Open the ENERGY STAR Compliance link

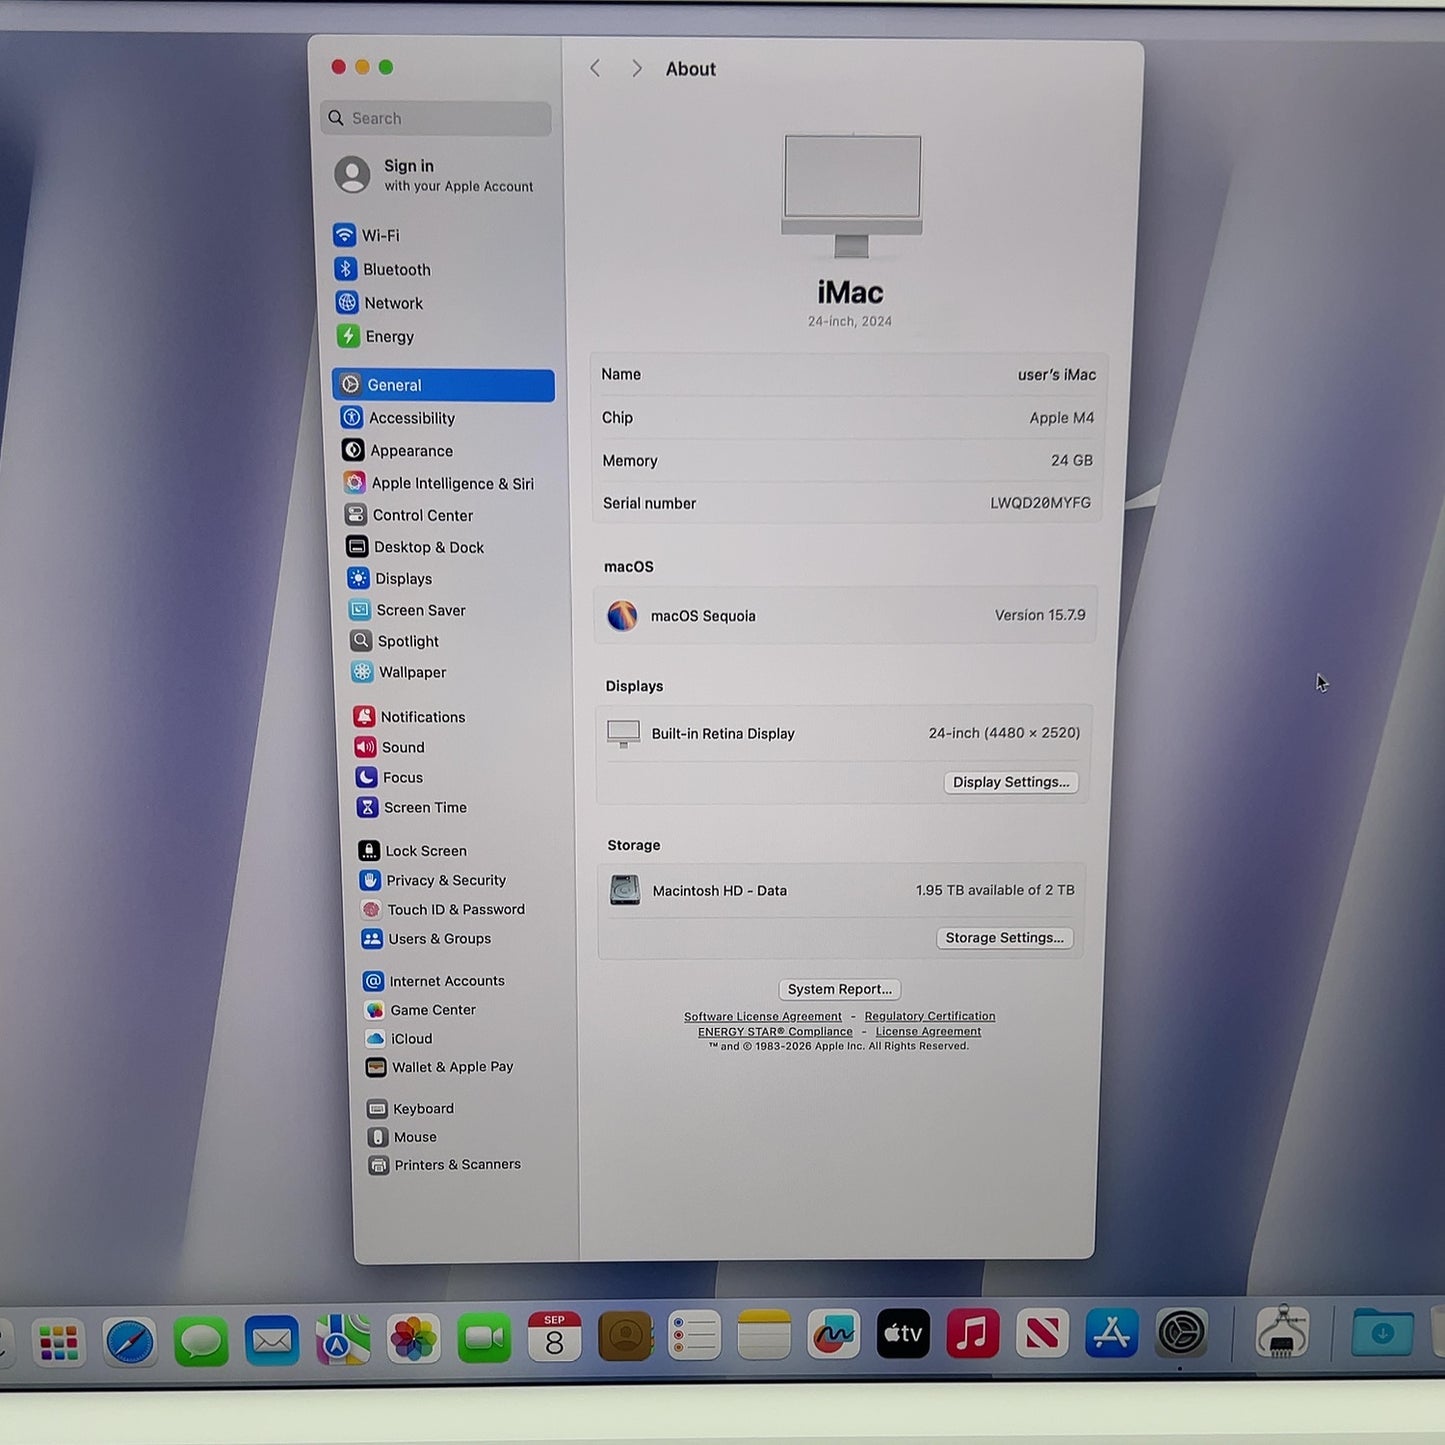775,1032
